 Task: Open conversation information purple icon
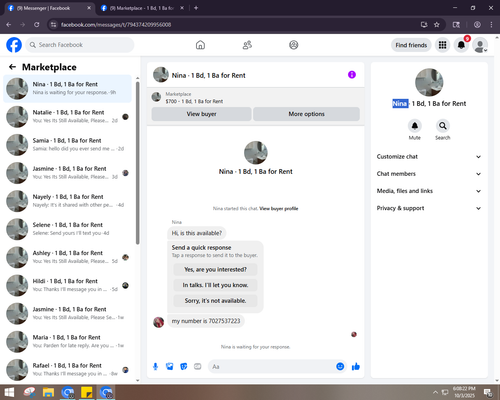[x=352, y=75]
